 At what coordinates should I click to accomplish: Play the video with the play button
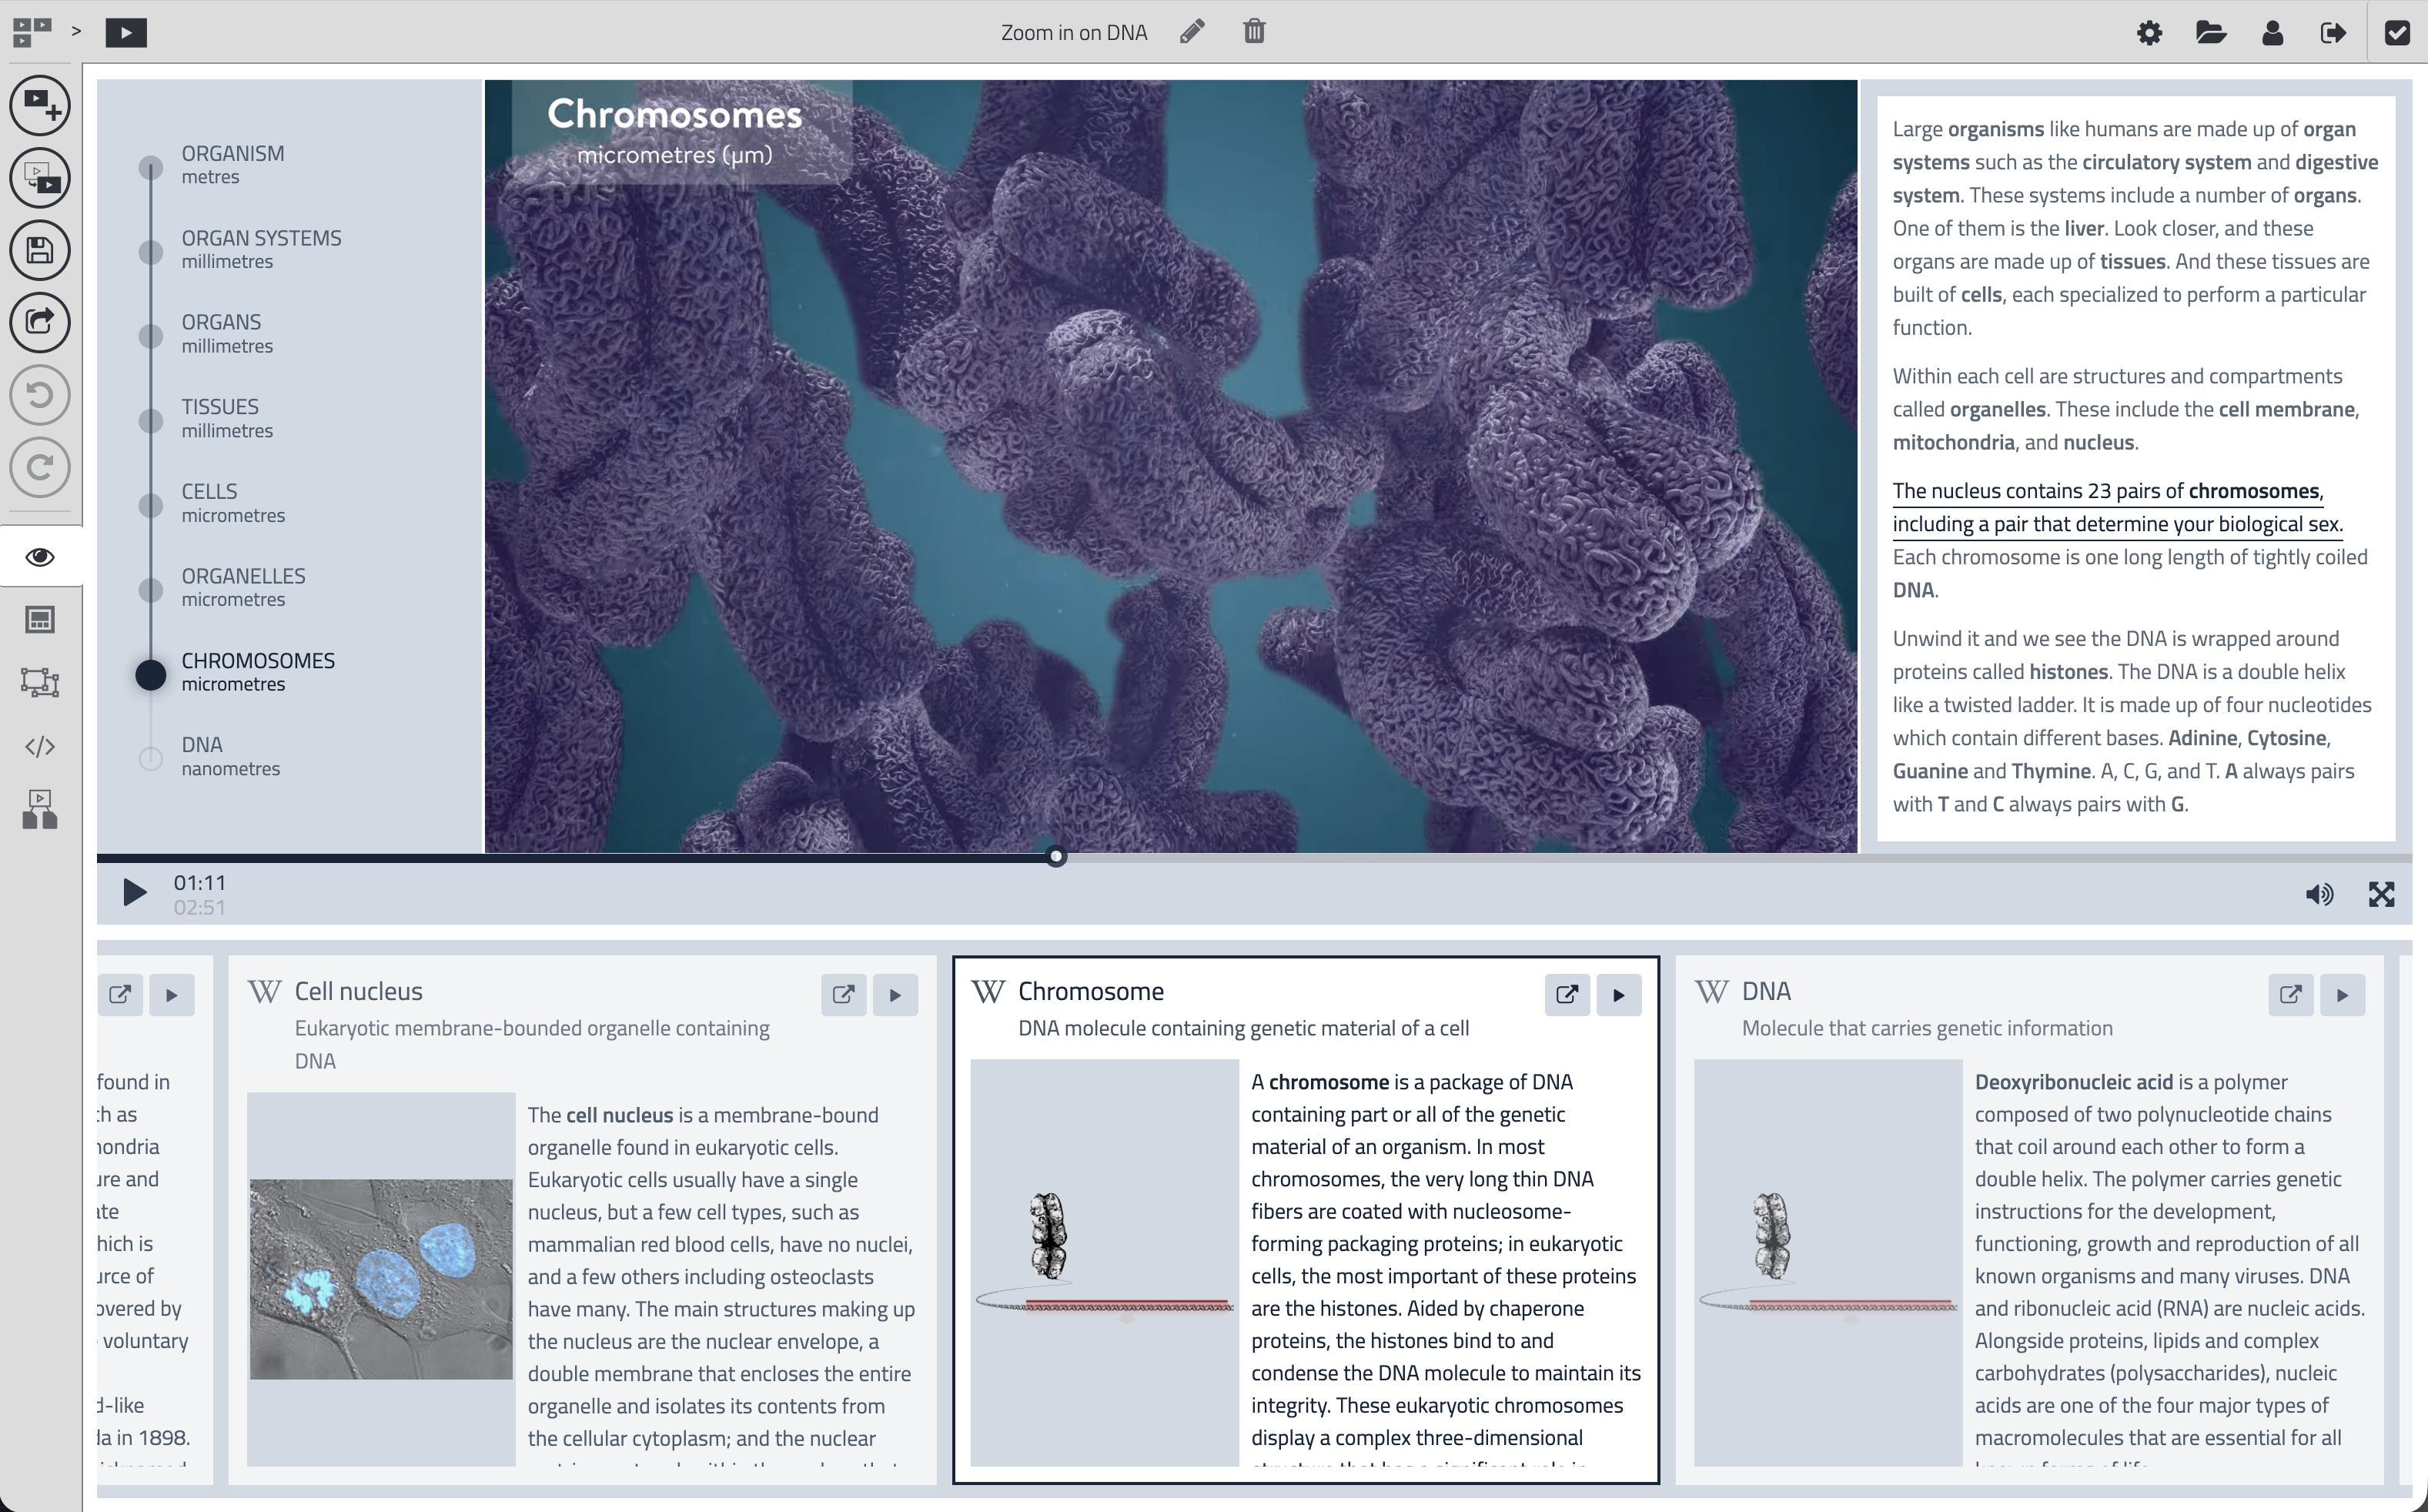[133, 892]
